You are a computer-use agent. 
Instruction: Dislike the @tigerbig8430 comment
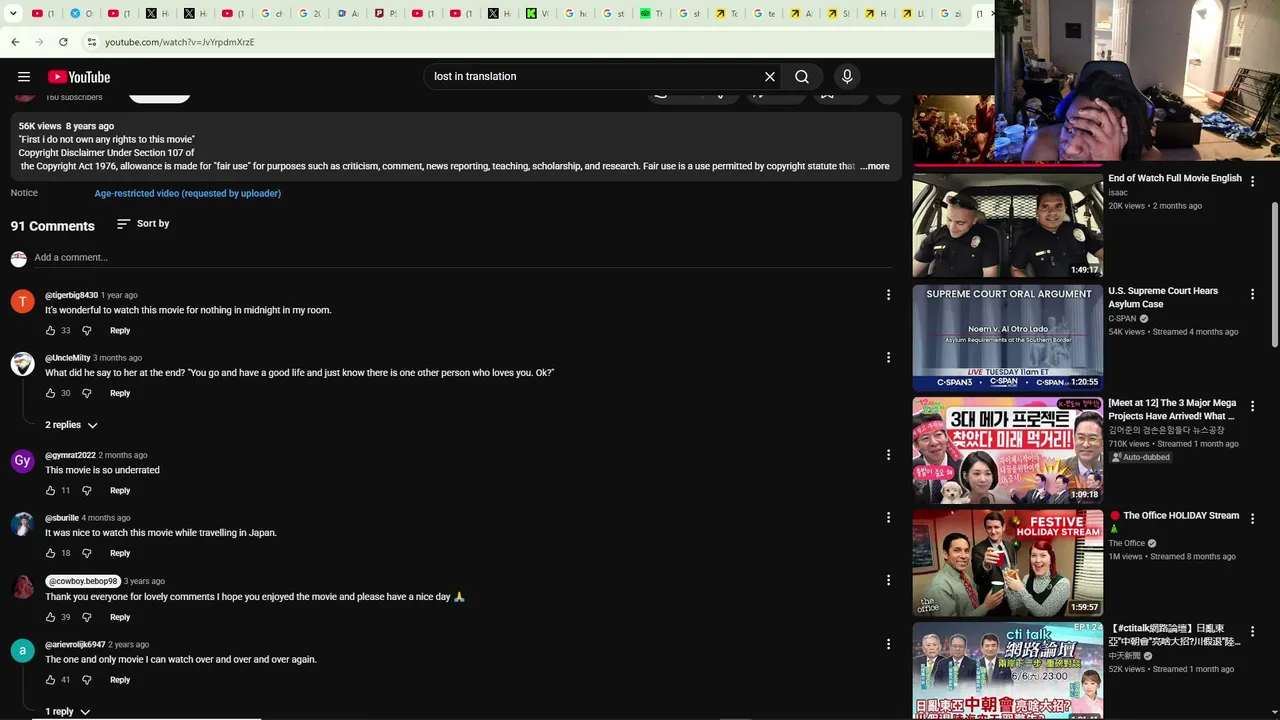tap(87, 331)
